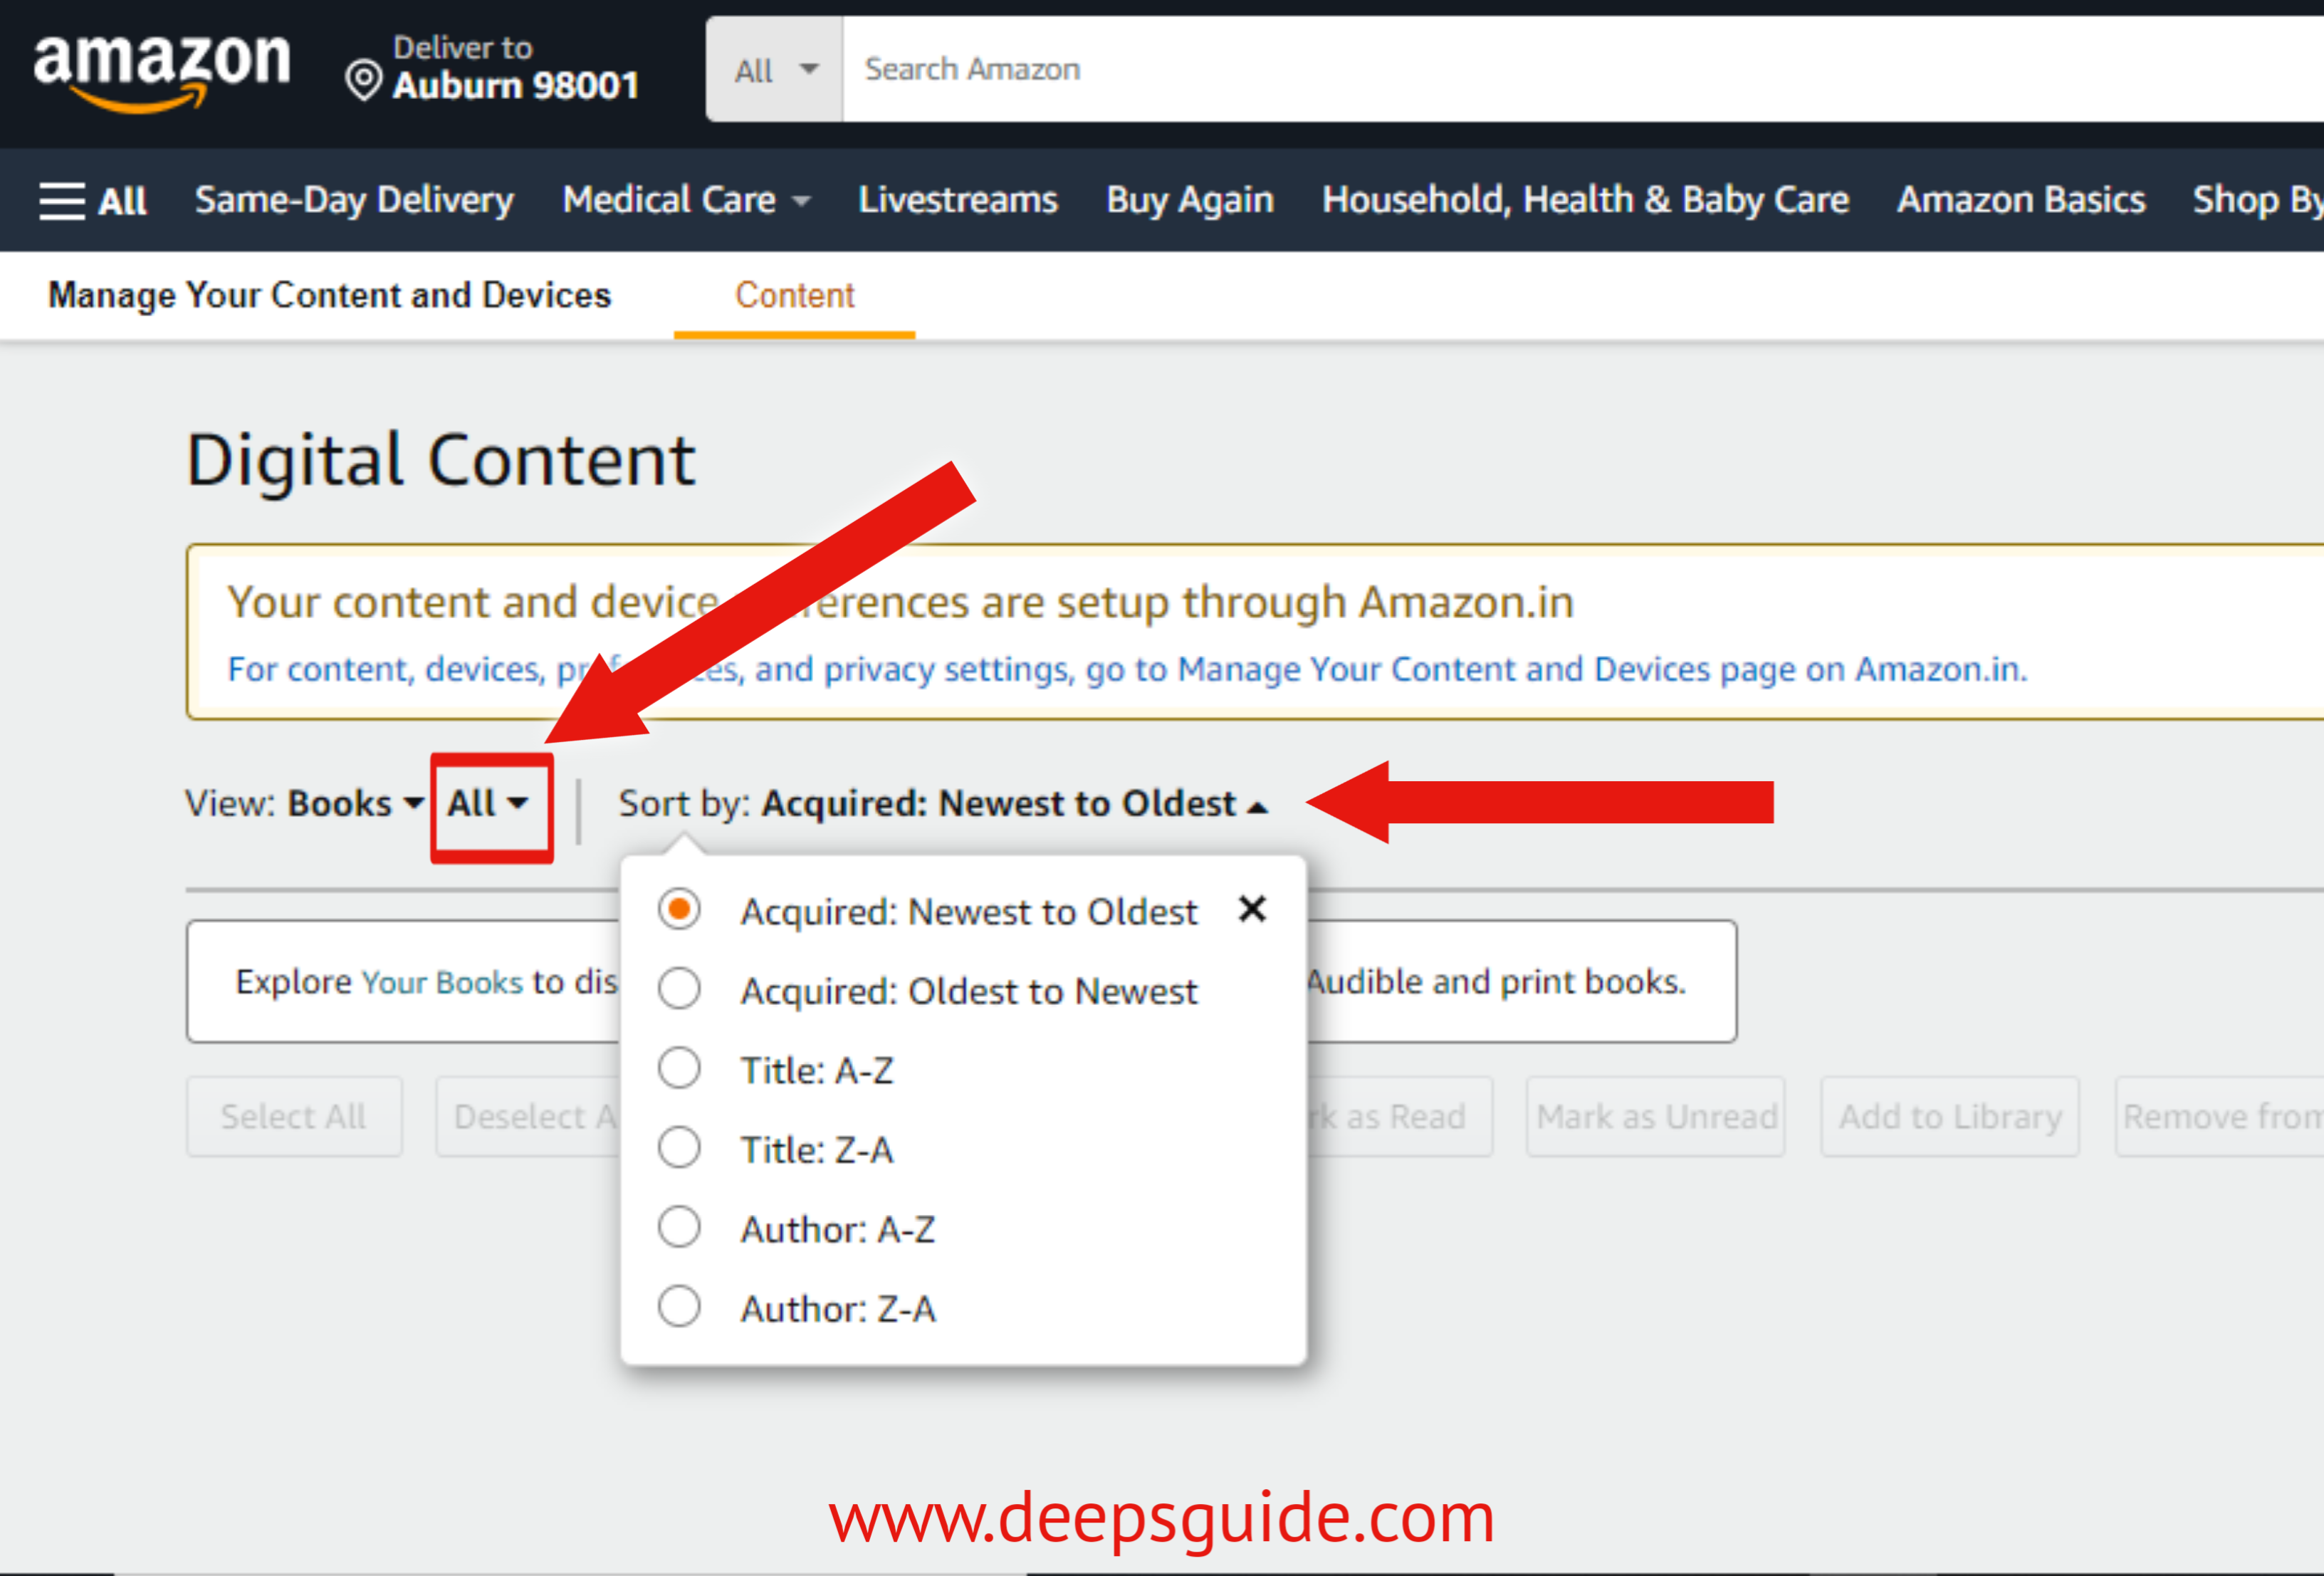Expand the View Books dropdown
The image size is (2324, 1576).
[x=355, y=804]
